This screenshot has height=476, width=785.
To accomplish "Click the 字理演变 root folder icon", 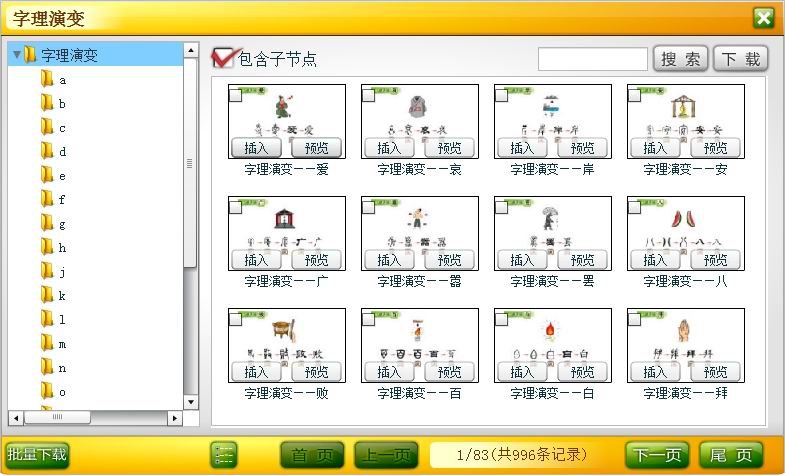I will coord(31,54).
